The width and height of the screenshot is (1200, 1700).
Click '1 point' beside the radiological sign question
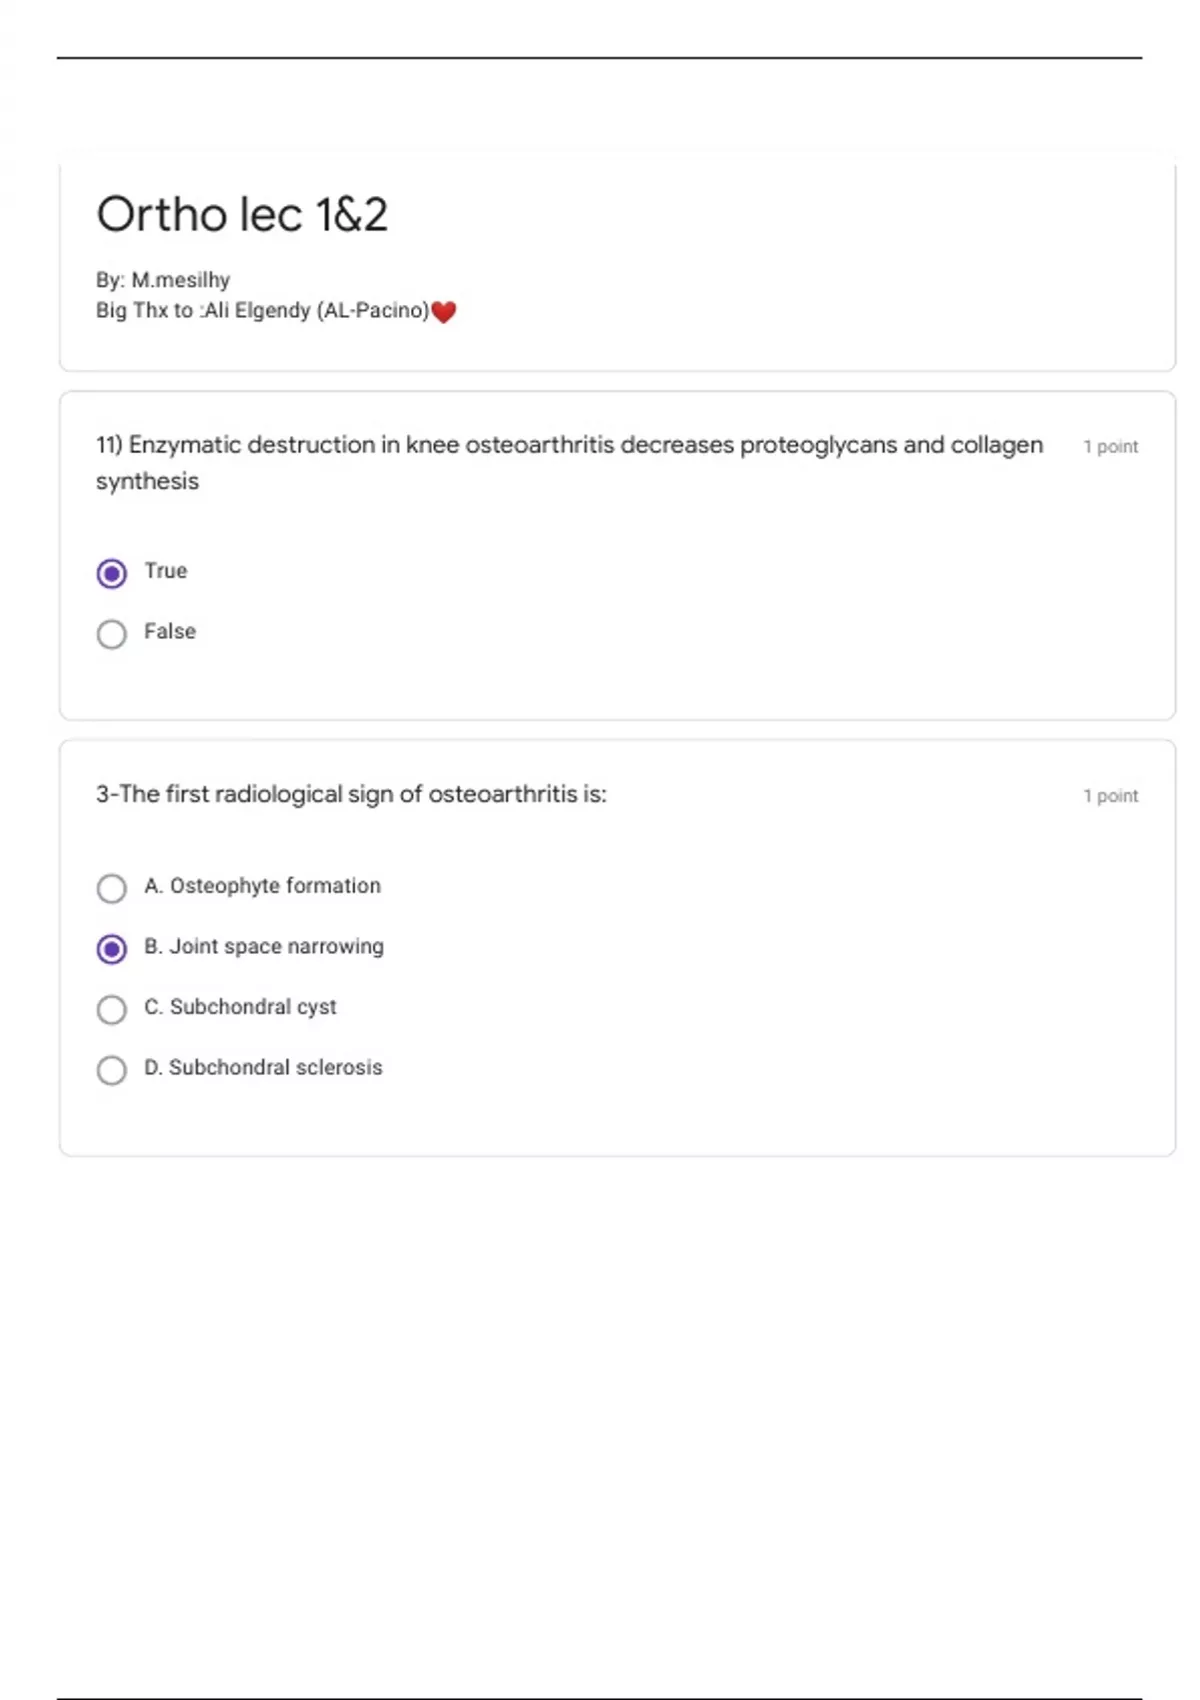pyautogui.click(x=1110, y=796)
